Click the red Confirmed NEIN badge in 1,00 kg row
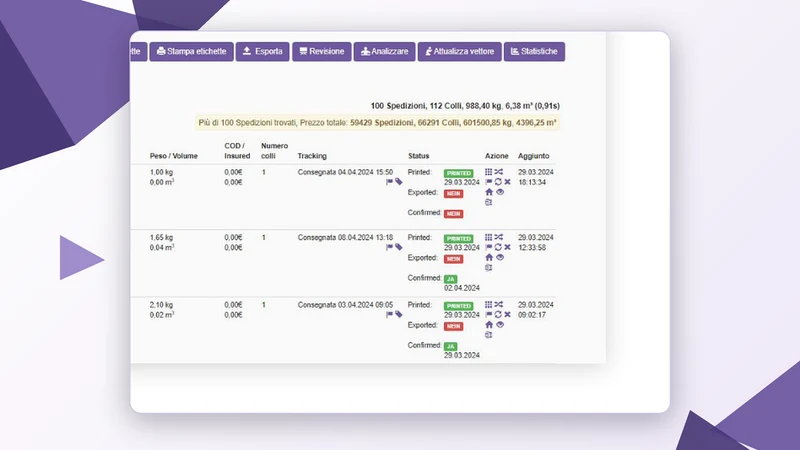Image resolution: width=800 pixels, height=450 pixels. (x=454, y=214)
